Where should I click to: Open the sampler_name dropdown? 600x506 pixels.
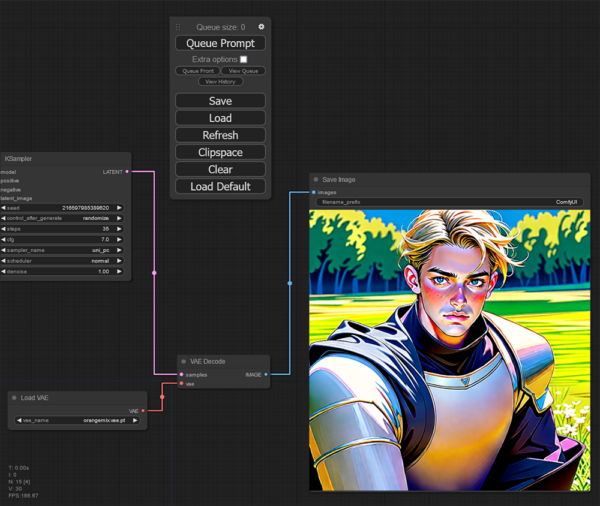62,250
